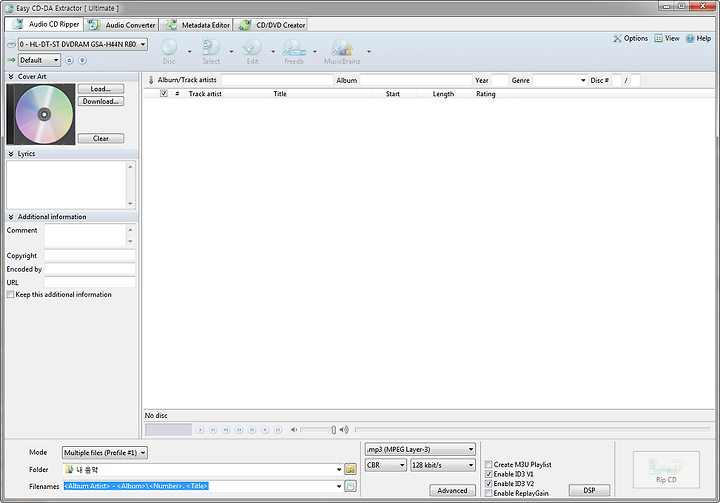Screen dimensions: 720x503
Task: Load the disc tray button
Action: click(82, 60)
